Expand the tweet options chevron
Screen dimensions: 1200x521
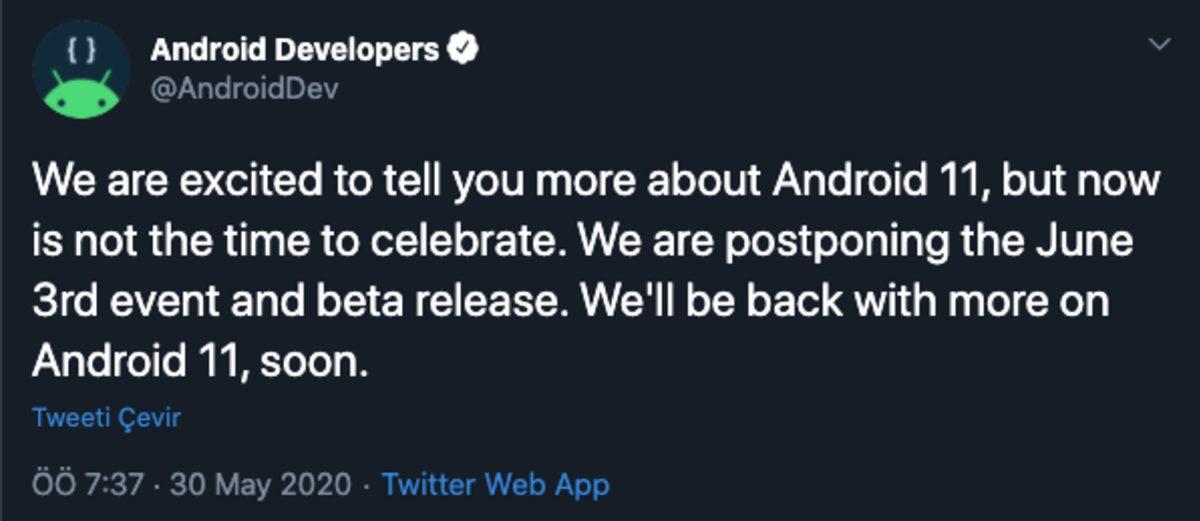click(x=1159, y=45)
